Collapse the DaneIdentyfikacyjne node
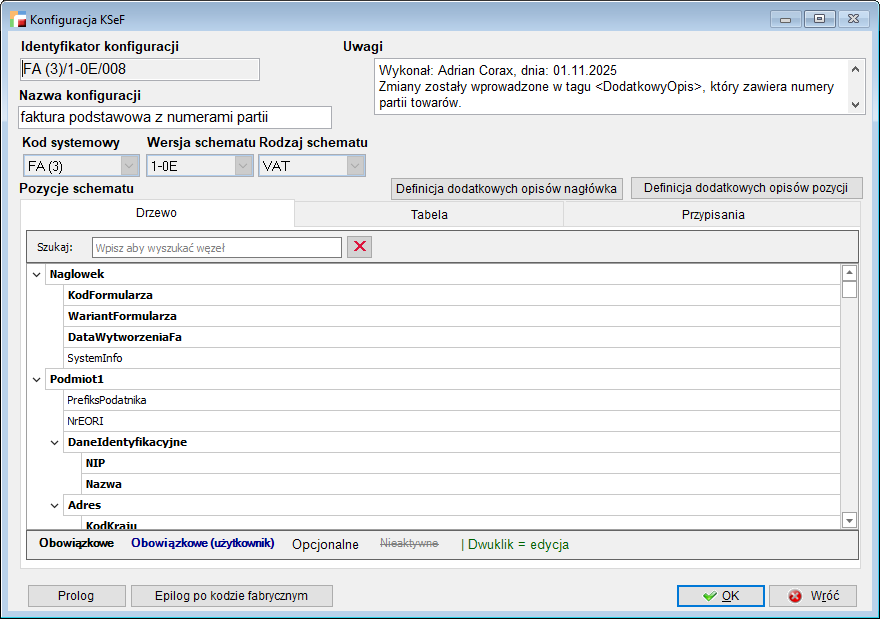 pos(55,442)
